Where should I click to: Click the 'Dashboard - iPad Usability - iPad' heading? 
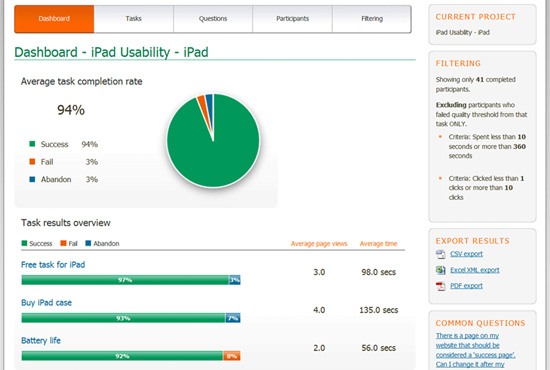pos(111,52)
